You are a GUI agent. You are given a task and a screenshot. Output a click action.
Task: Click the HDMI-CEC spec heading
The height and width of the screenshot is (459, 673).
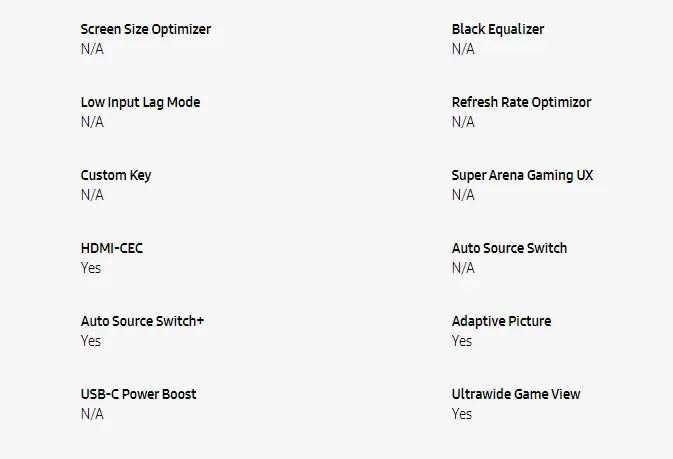click(111, 248)
